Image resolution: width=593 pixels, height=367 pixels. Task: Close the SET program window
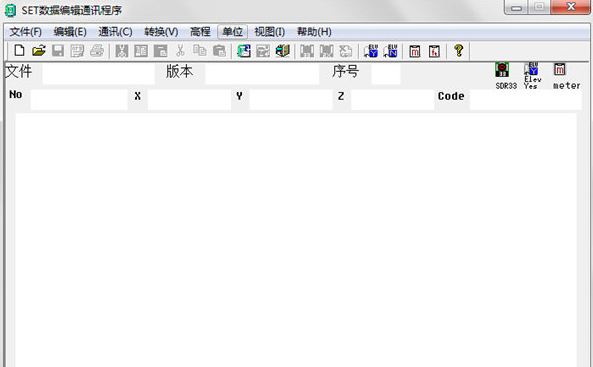570,7
